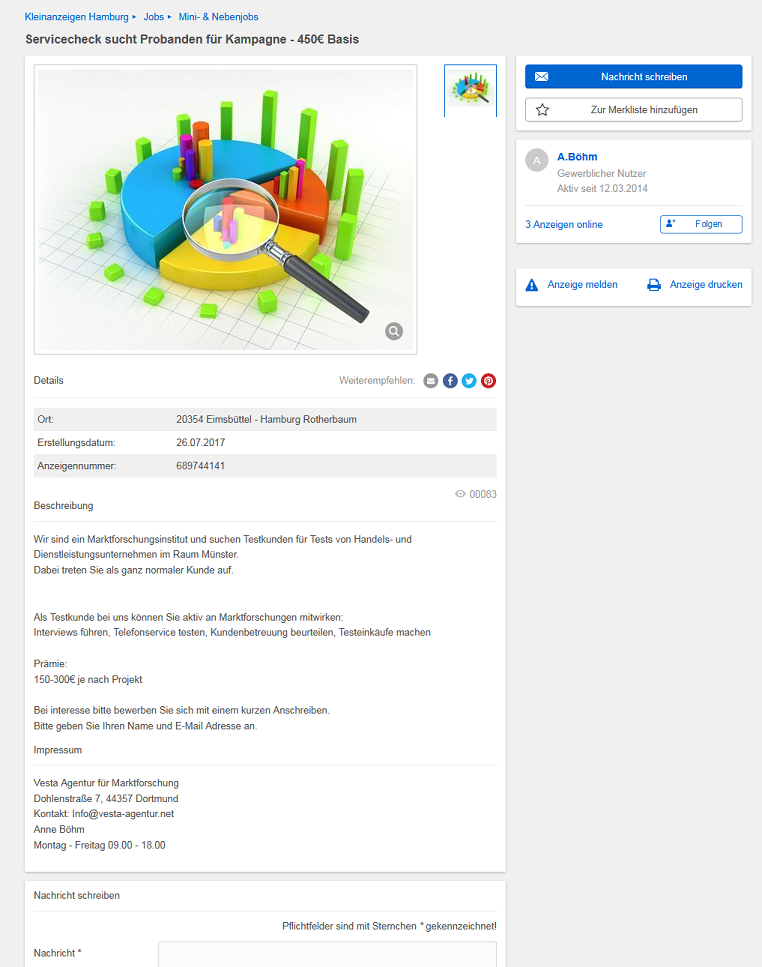Screen dimensions: 762x967
Task: Click the star icon for Merkliste
Action: click(542, 110)
